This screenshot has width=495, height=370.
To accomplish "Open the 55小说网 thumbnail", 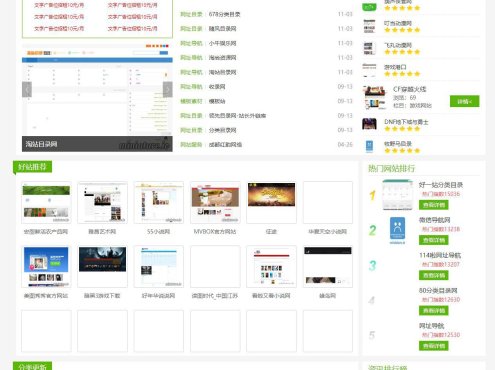I will (159, 203).
